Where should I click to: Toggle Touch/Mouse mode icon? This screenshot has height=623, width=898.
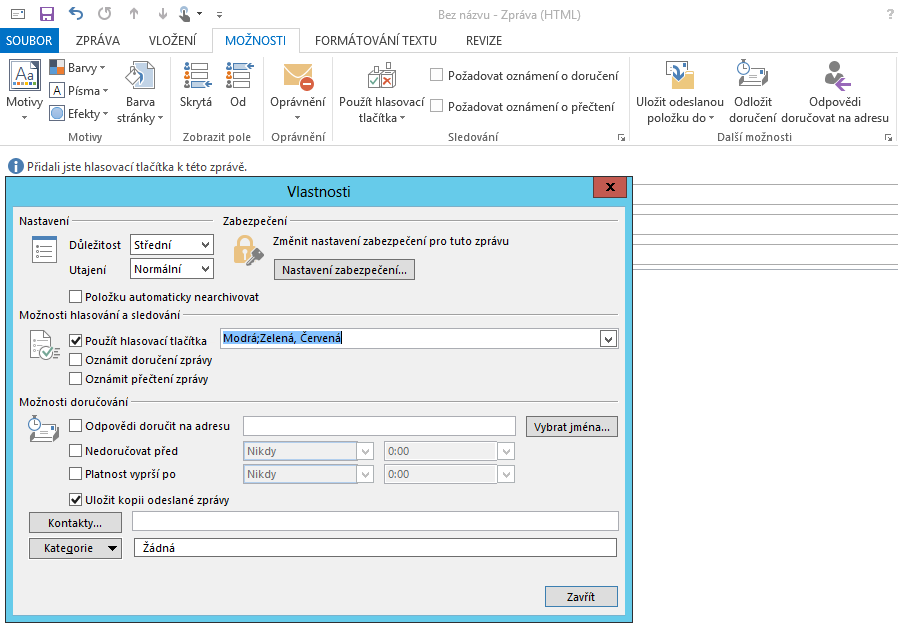click(x=184, y=14)
